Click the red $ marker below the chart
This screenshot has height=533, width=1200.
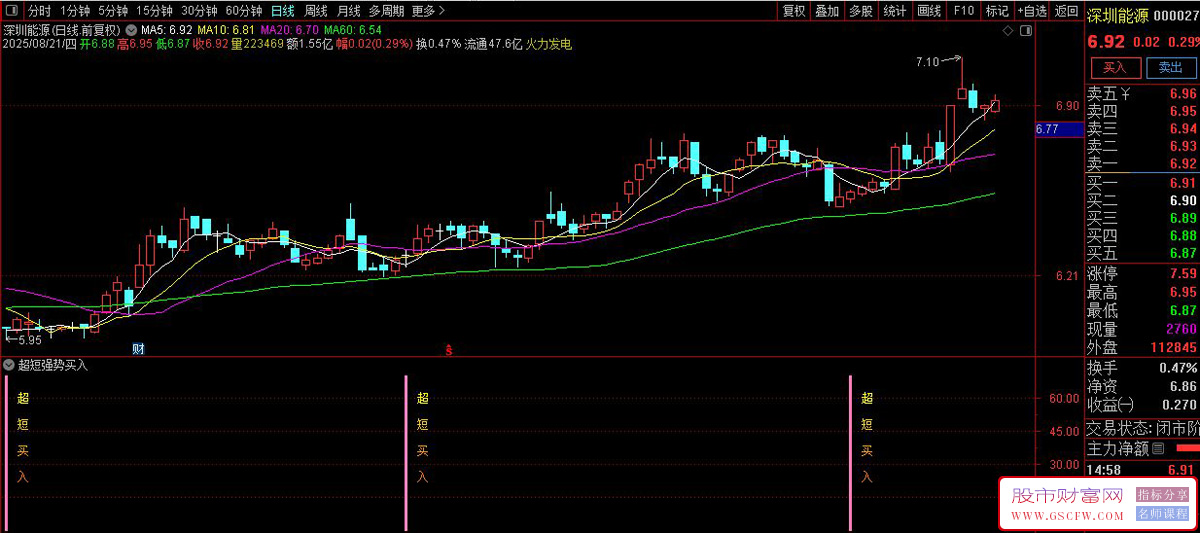coord(449,350)
